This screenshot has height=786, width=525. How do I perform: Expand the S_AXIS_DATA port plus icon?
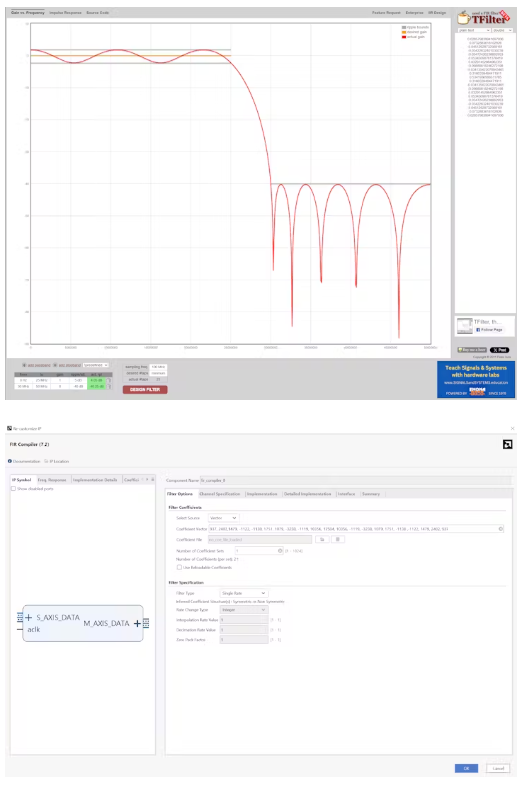pyautogui.click(x=29, y=618)
